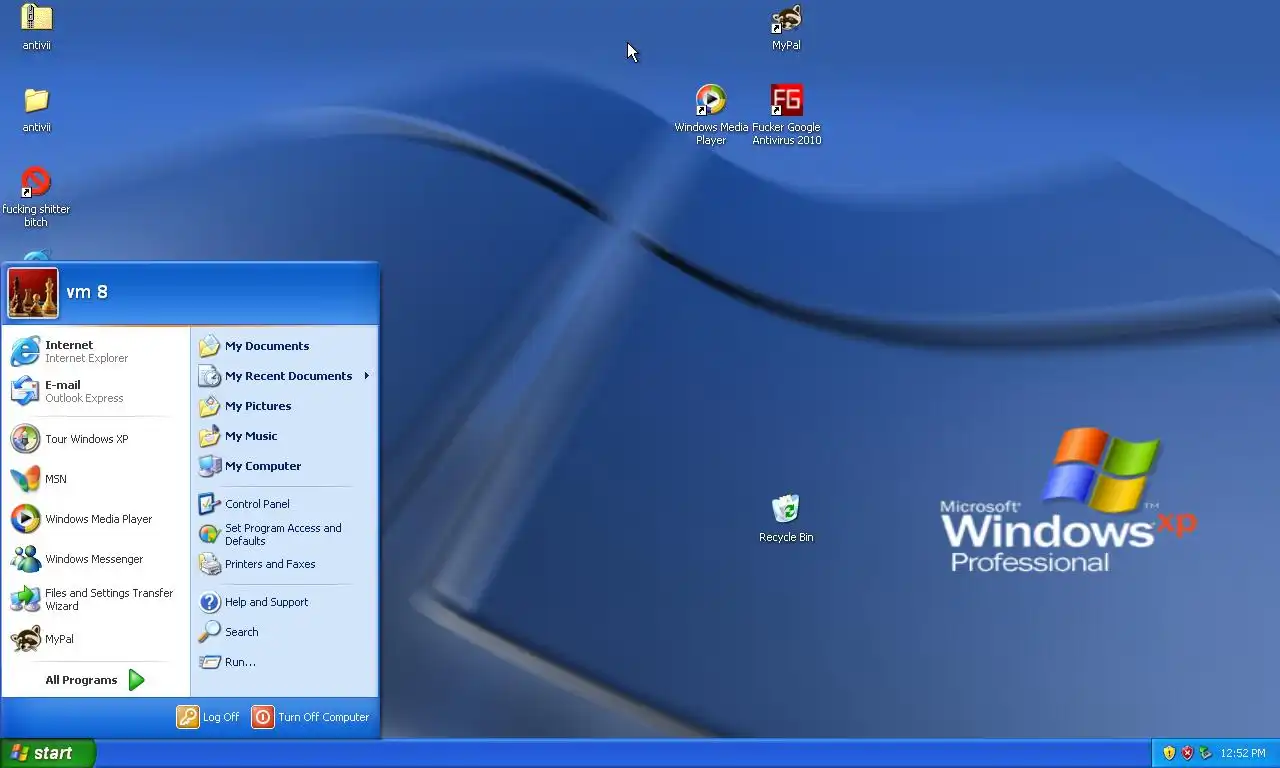The image size is (1280, 768).
Task: Open My Documents folder
Action: pyautogui.click(x=284, y=346)
